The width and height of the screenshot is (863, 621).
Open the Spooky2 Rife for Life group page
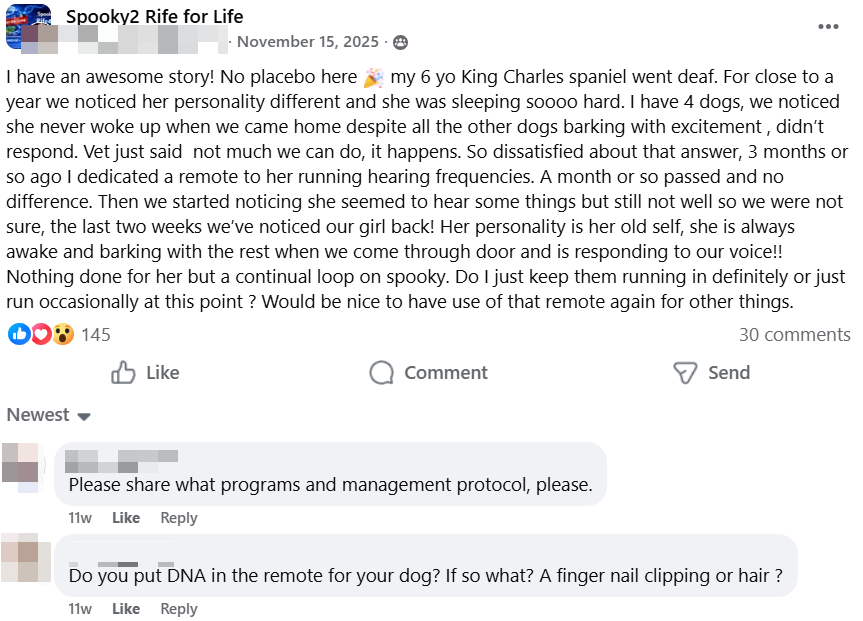point(154,17)
